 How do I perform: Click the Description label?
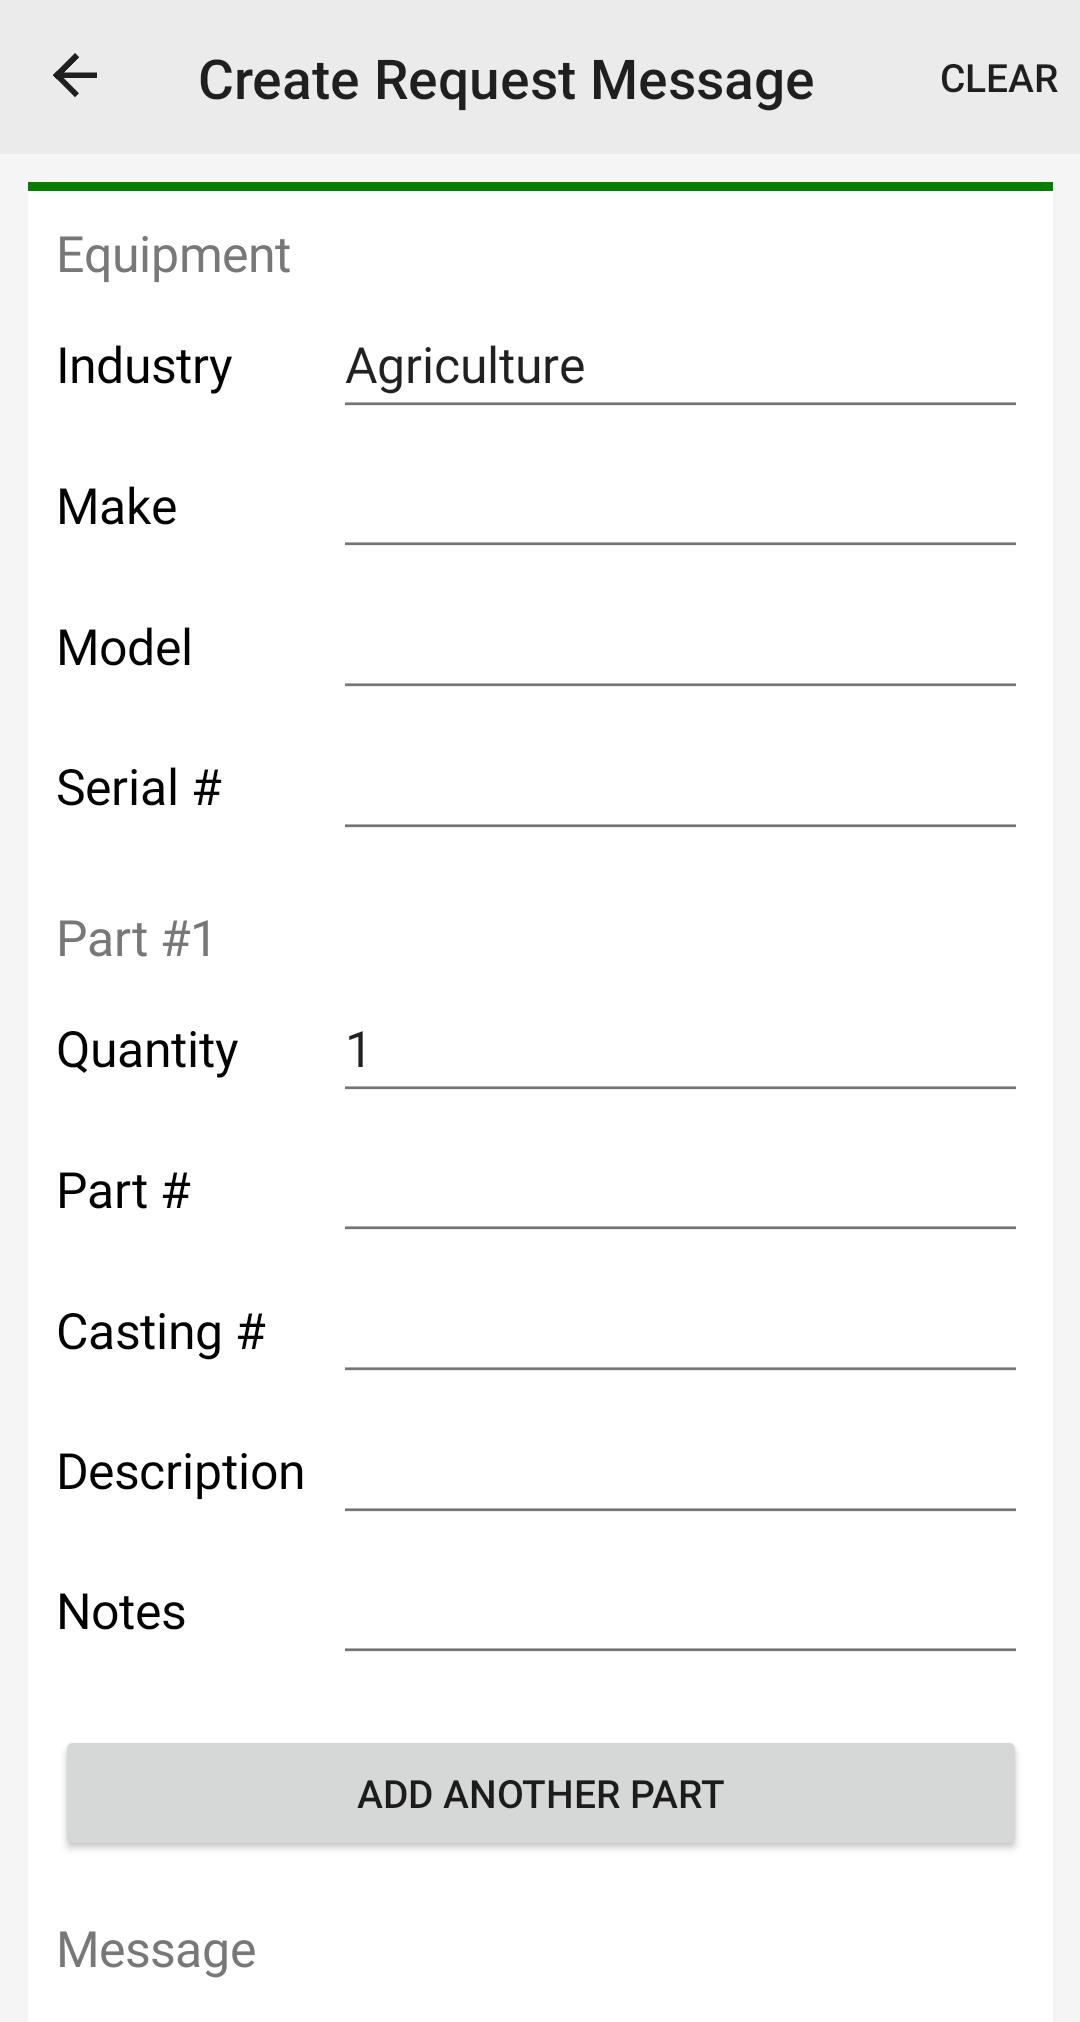click(181, 1472)
